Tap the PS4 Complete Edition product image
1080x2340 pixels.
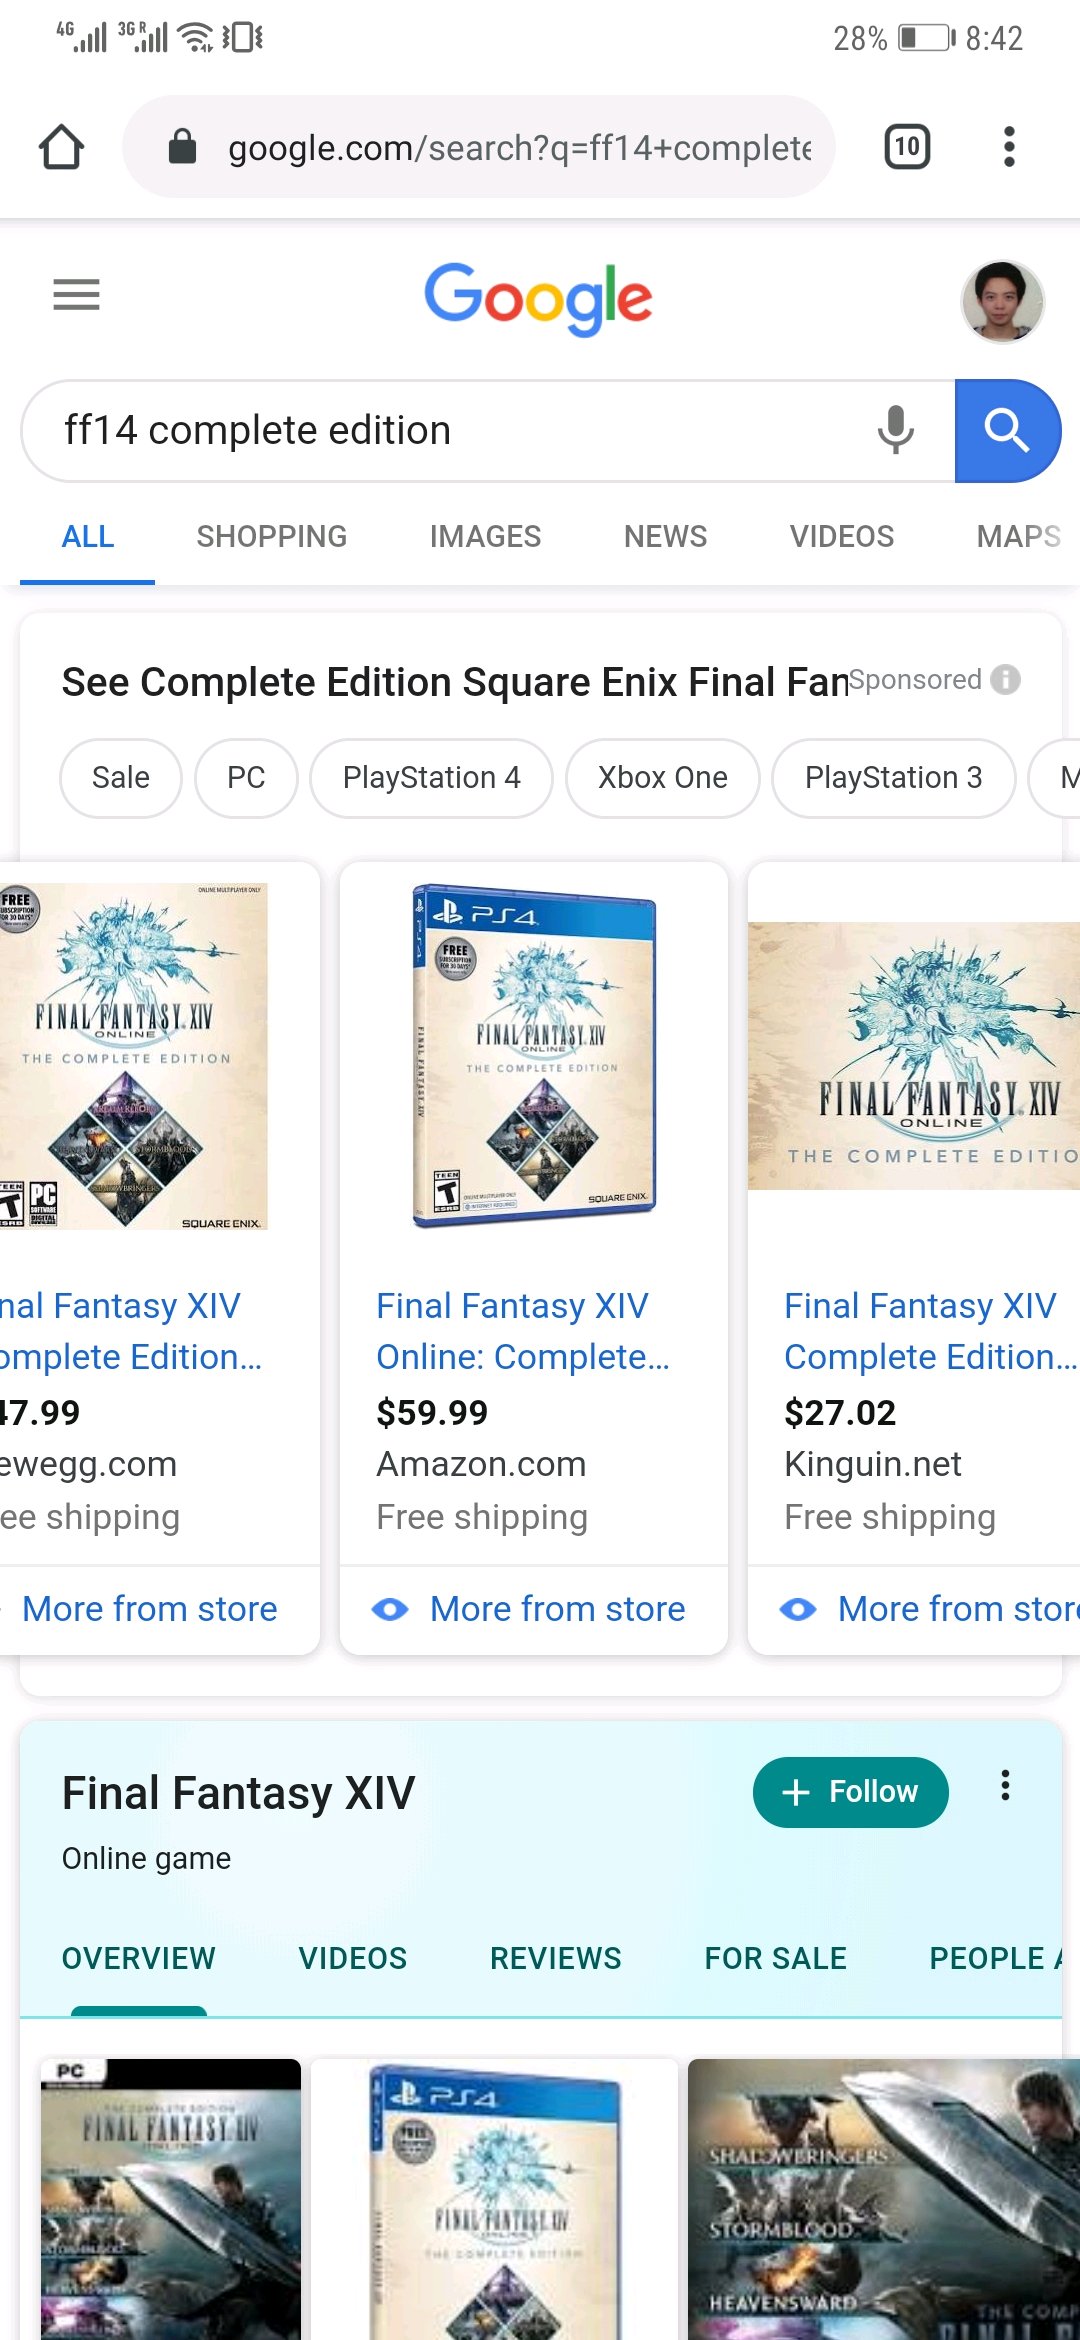point(534,1055)
